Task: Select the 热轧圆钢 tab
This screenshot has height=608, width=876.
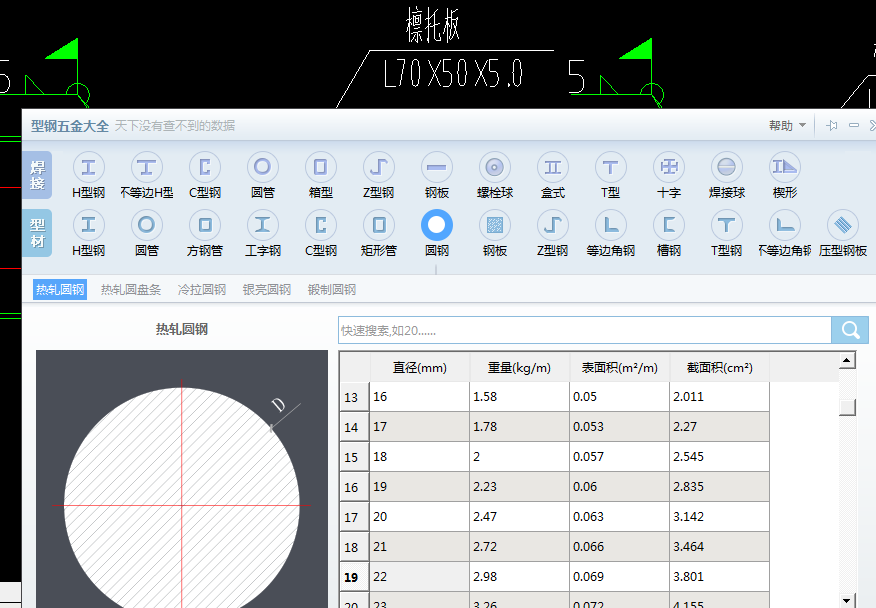Action: (x=60, y=289)
